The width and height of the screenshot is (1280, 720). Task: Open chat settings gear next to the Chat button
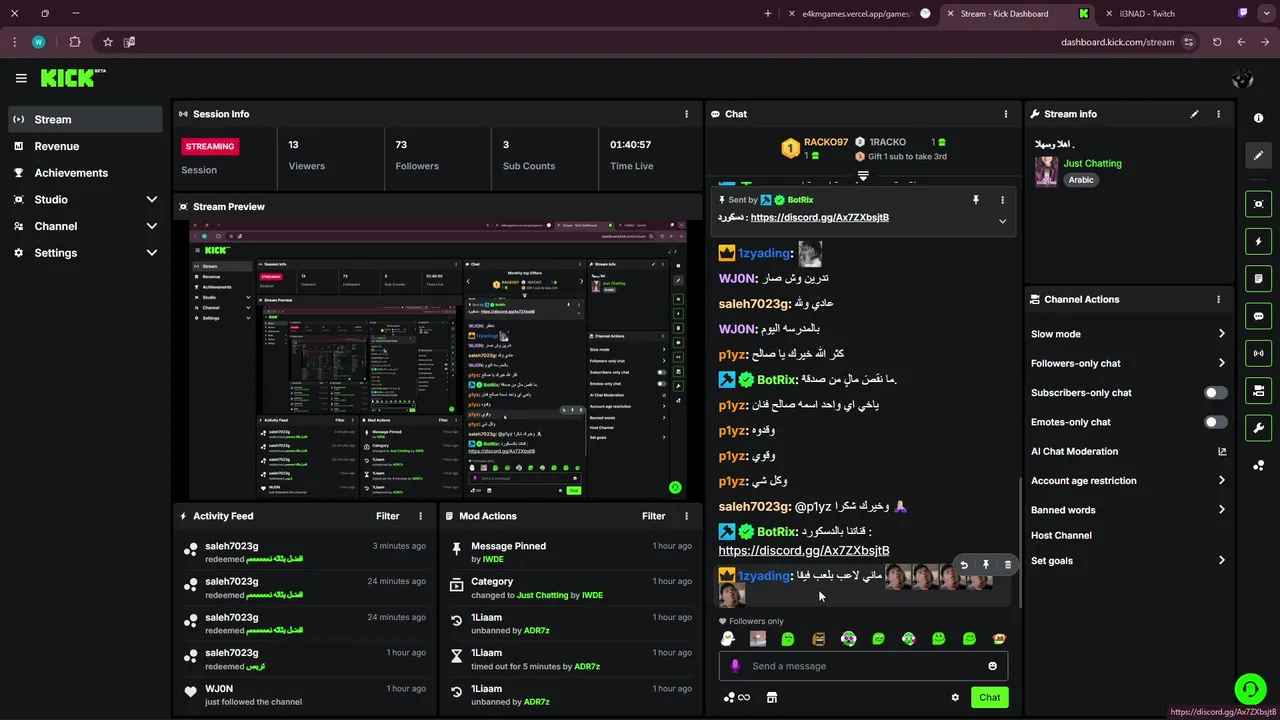click(955, 698)
